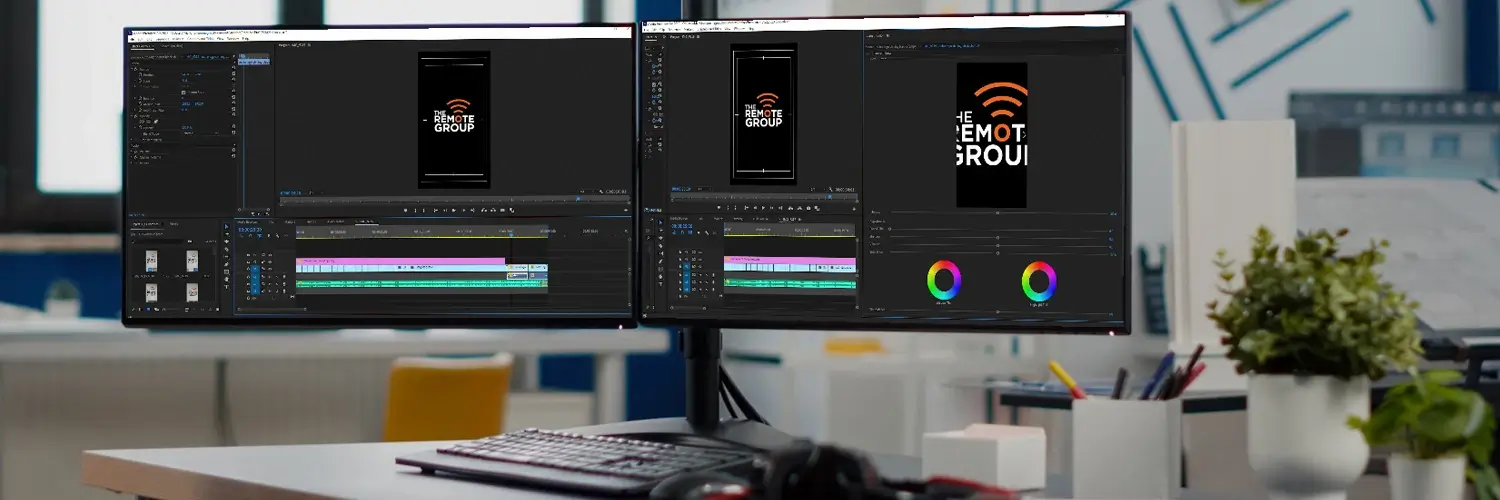Select the Selection tool on left monitor
The height and width of the screenshot is (500, 1500).
[x=226, y=226]
